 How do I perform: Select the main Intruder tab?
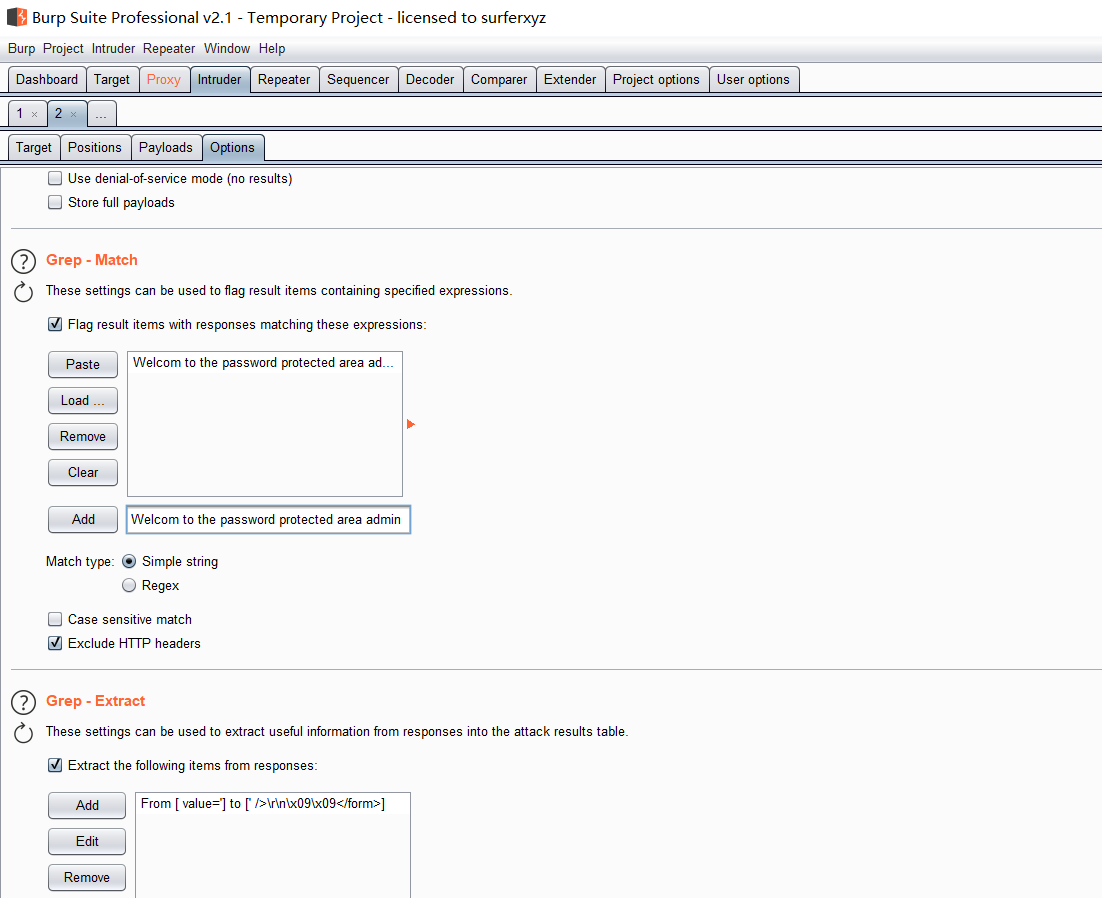219,79
